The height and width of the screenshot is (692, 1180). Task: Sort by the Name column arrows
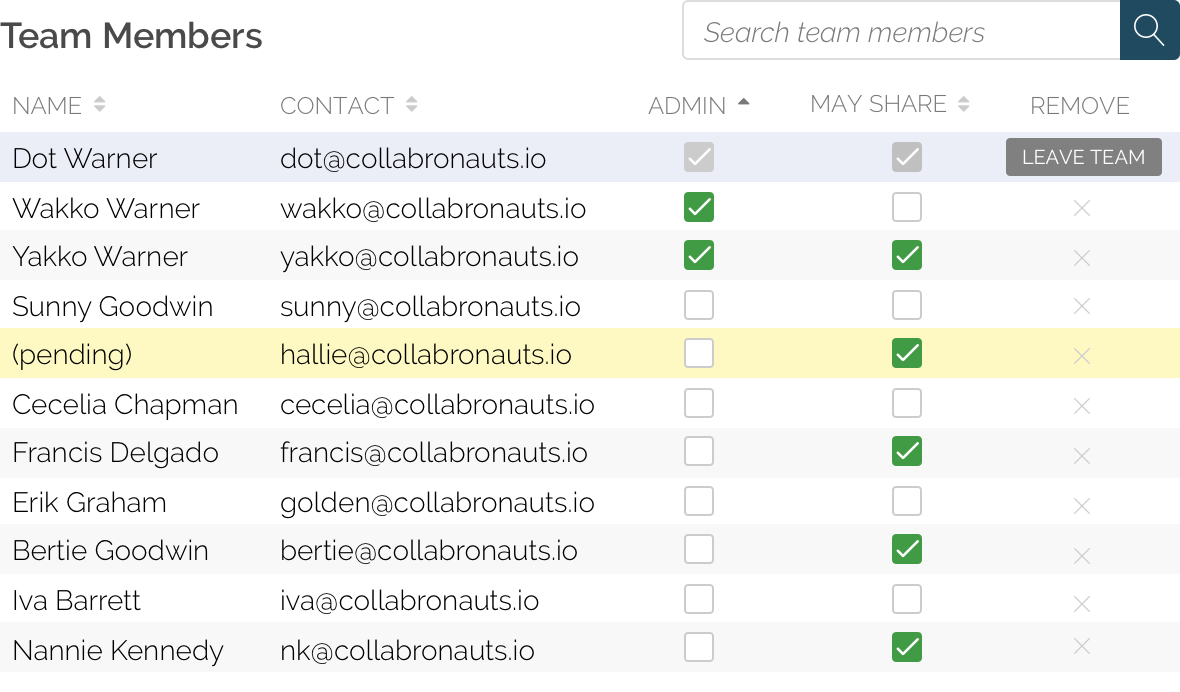coord(99,104)
